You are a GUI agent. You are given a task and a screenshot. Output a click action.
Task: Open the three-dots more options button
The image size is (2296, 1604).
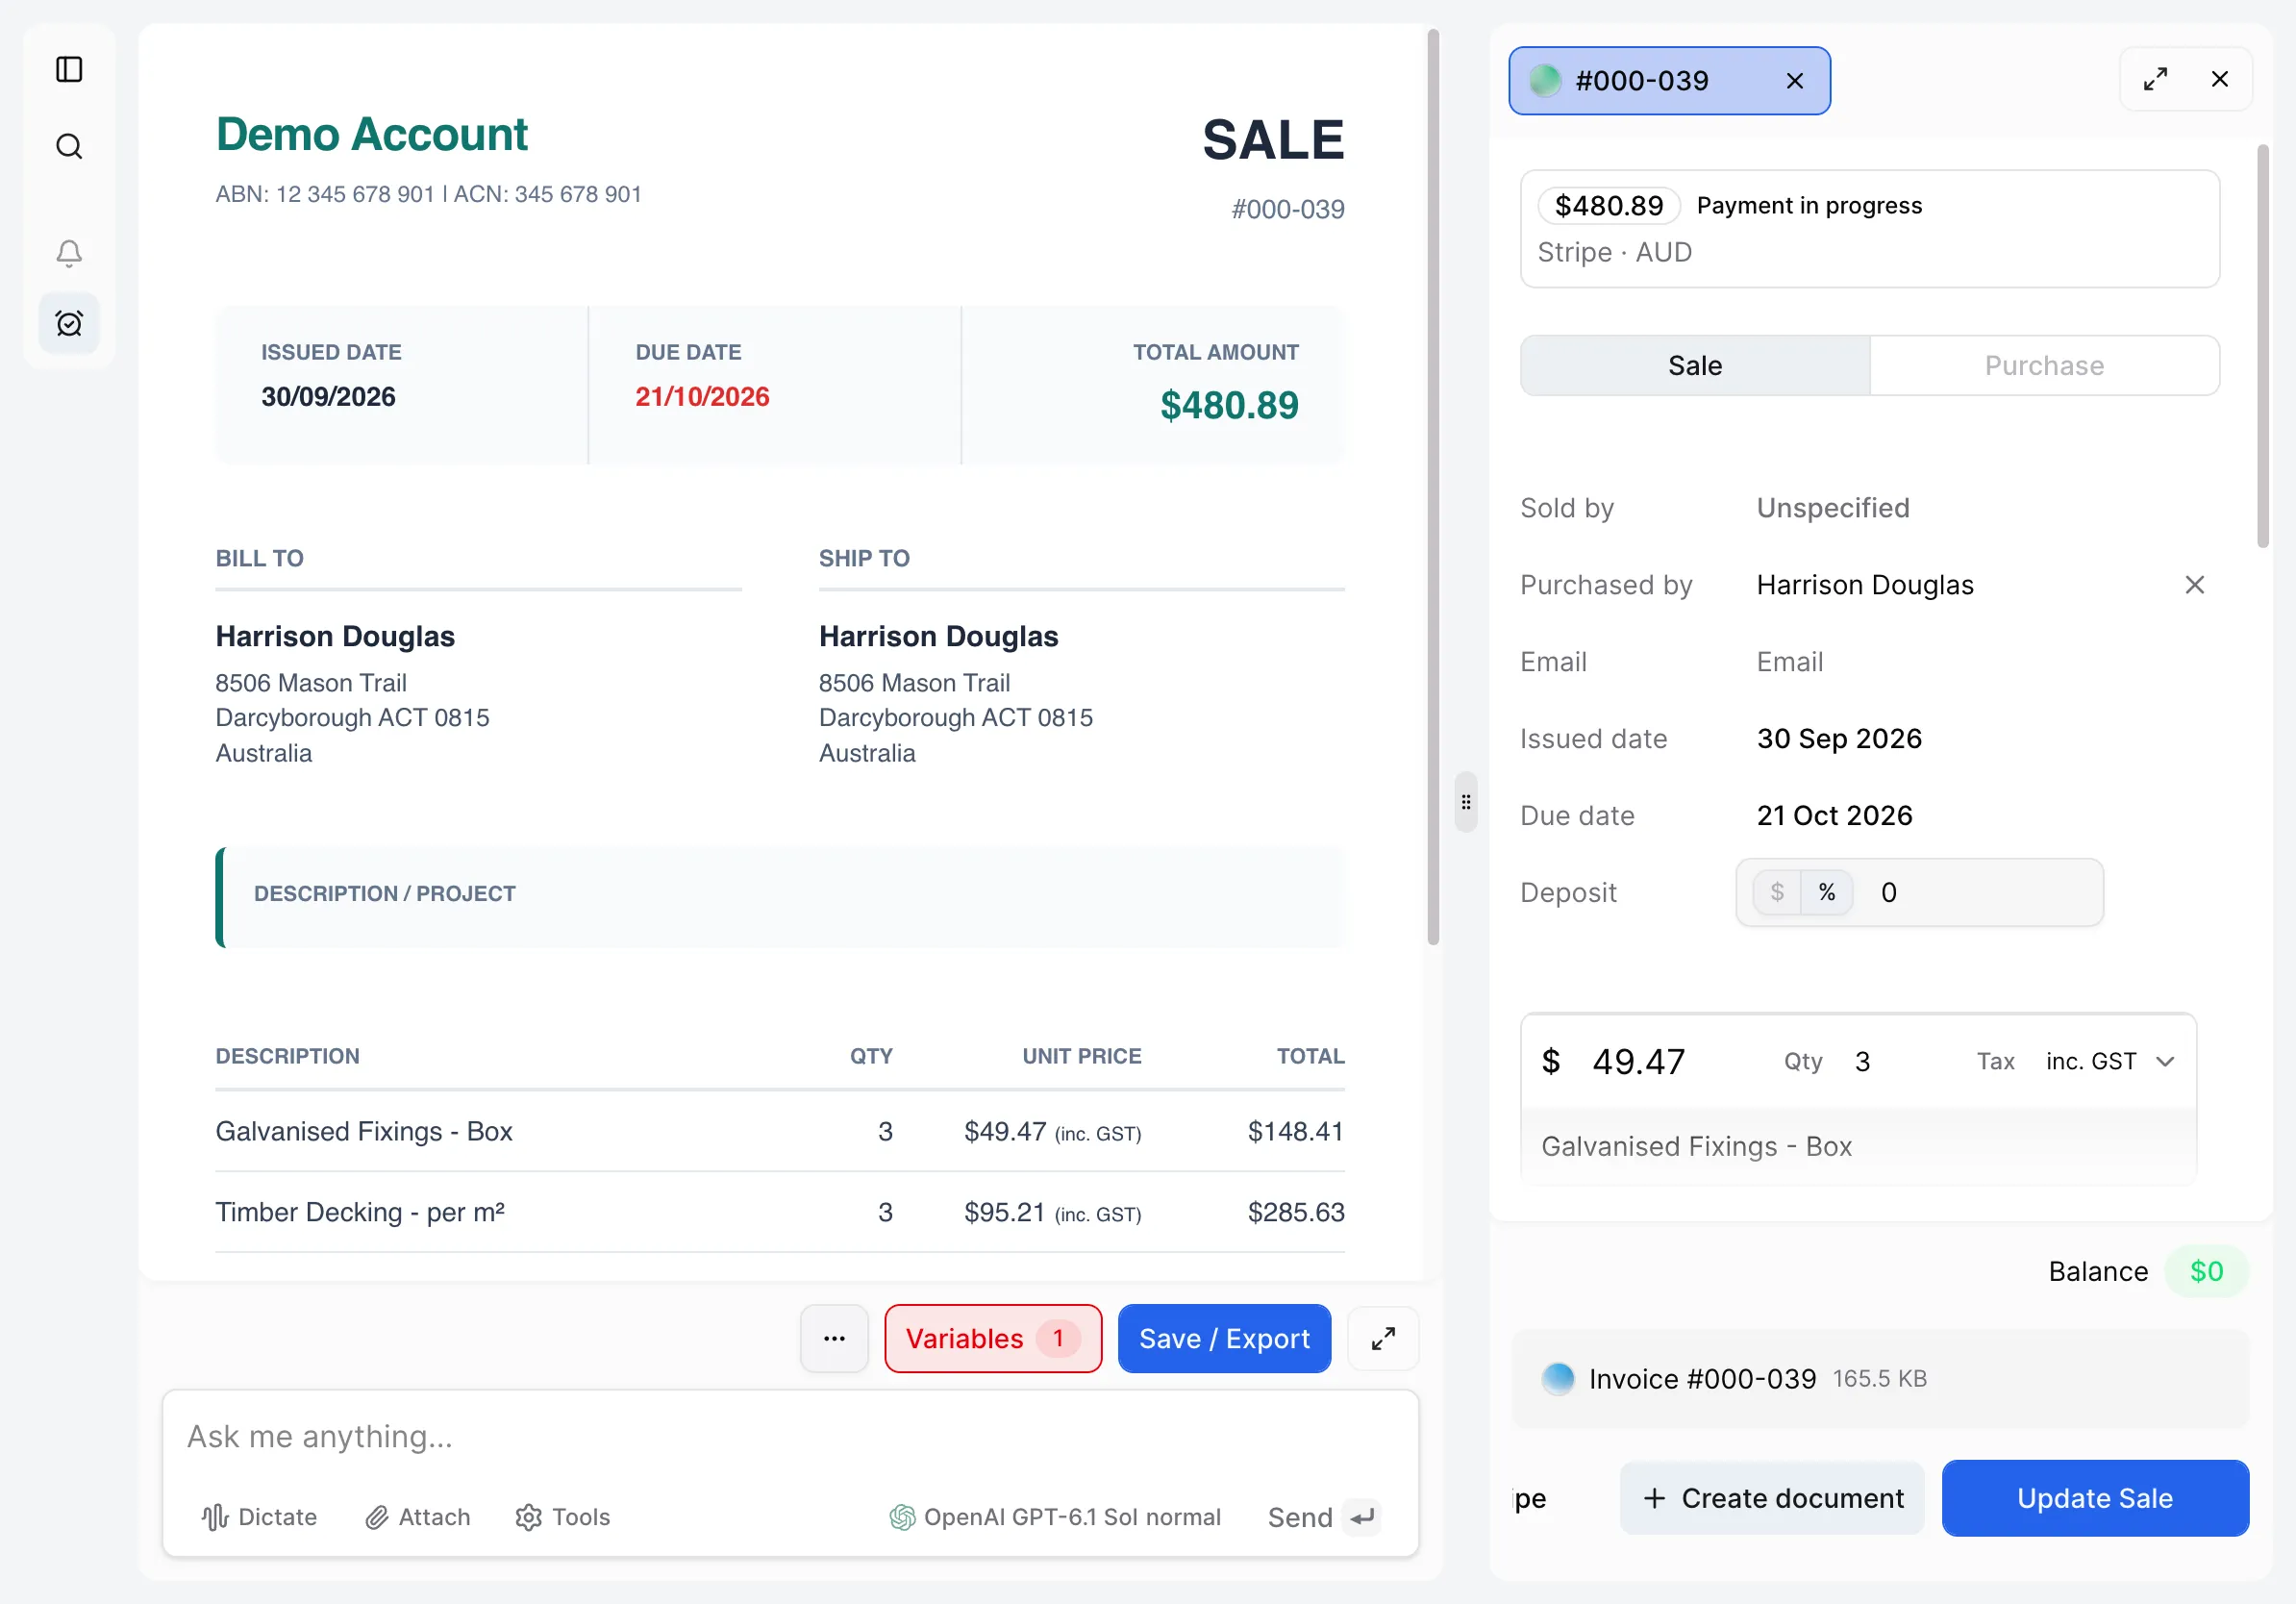[x=834, y=1338]
